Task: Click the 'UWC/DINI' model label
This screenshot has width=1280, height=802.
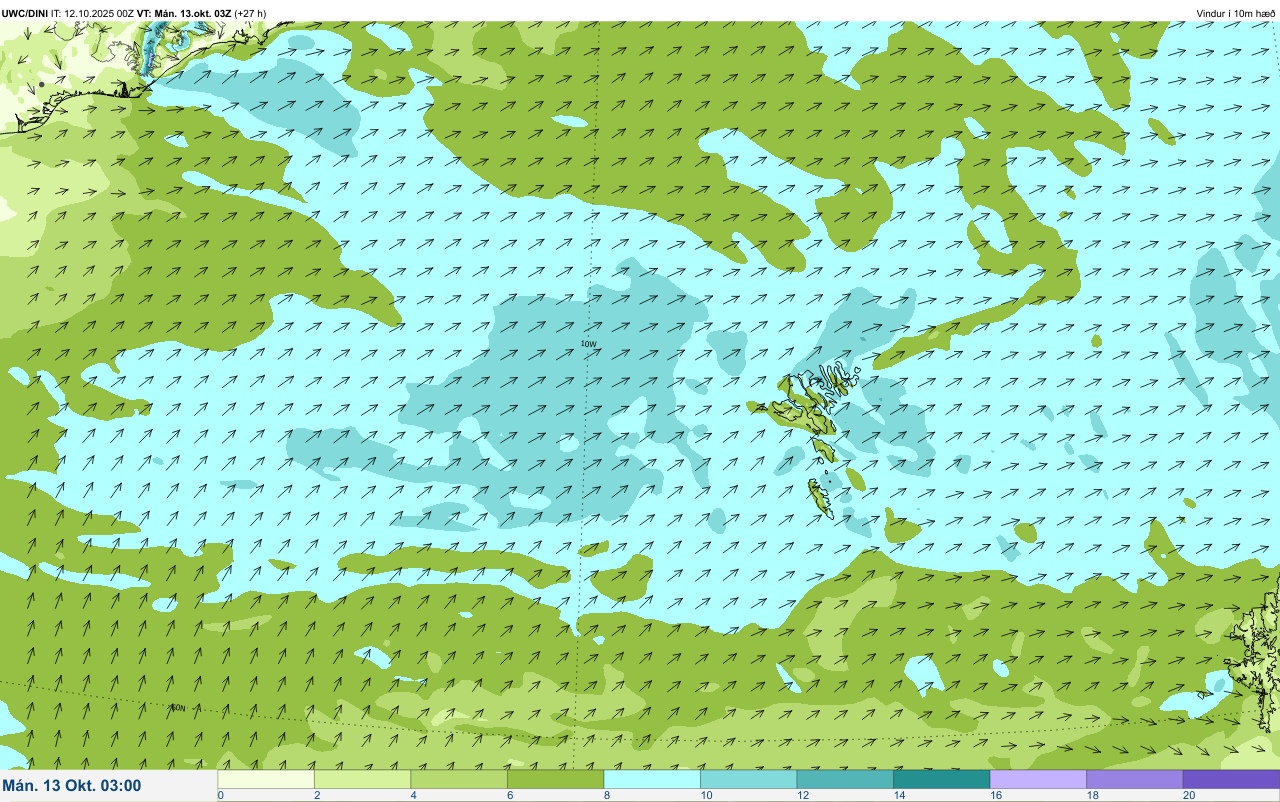Action: coord(25,13)
